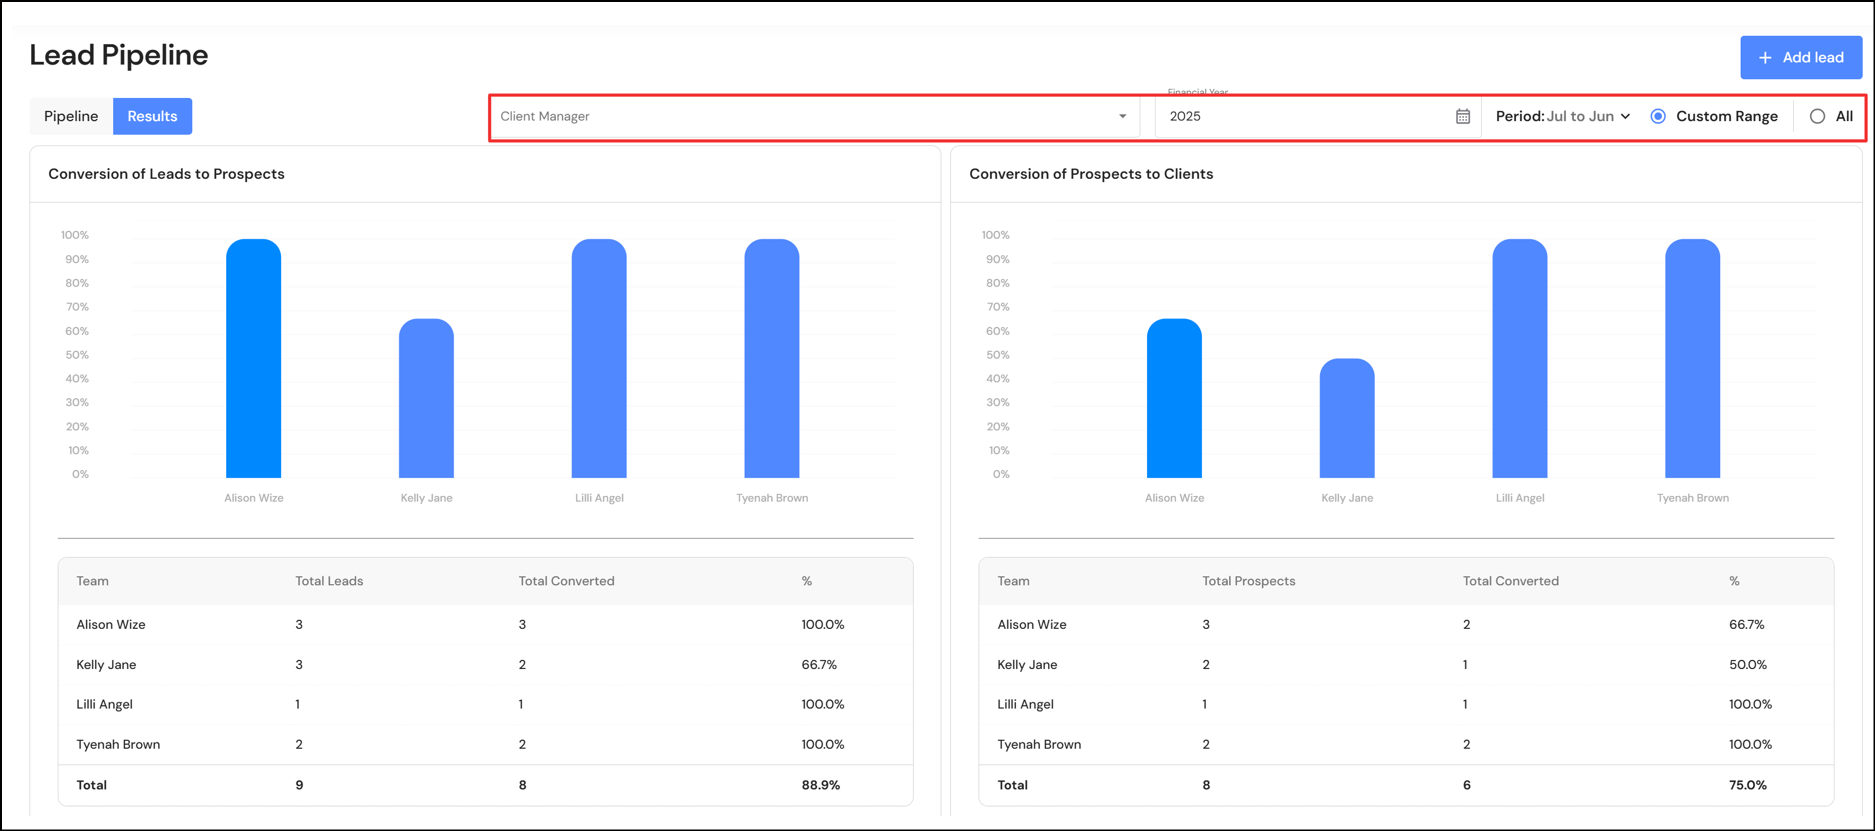Click 'Total' row label in the Leads table
Viewport: 1875px width, 831px height.
coord(92,786)
